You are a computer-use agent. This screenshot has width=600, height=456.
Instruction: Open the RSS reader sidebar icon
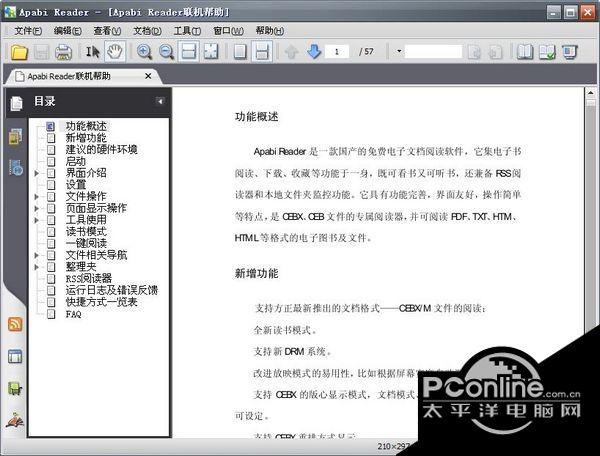15,324
